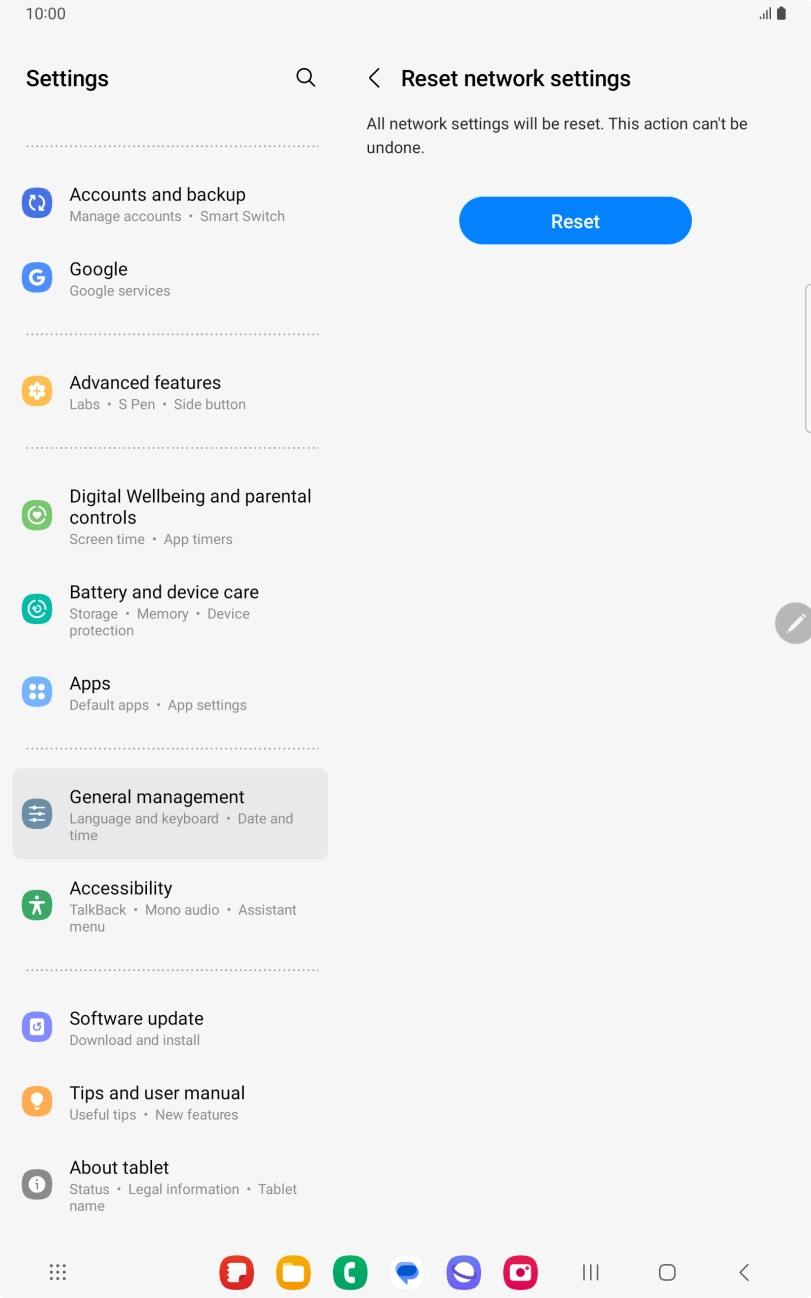Screen dimensions: 811x1298
Task: Open Battery and device care
Action: tap(170, 610)
